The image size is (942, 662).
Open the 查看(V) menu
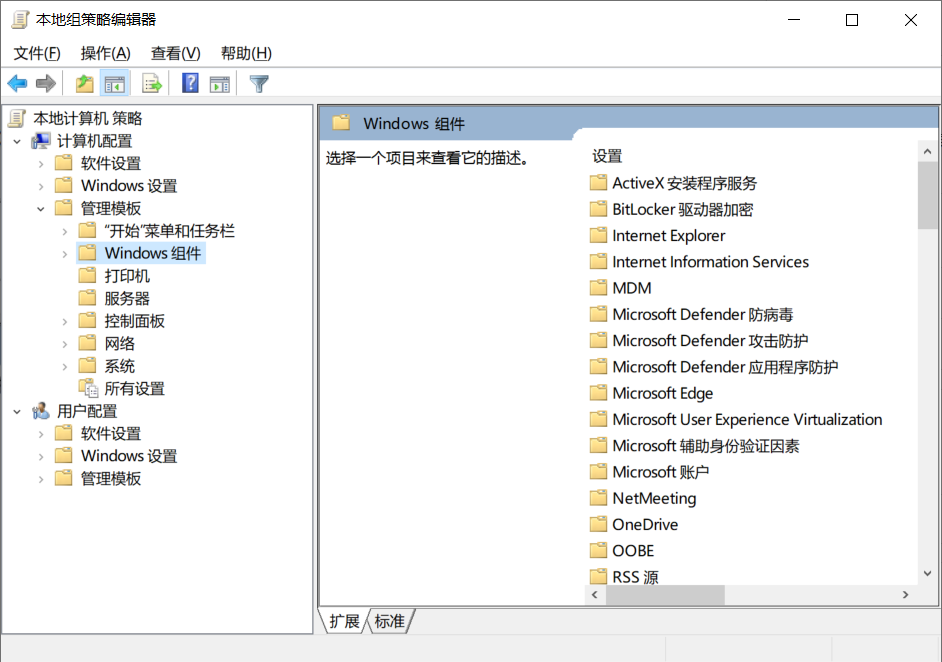(175, 53)
